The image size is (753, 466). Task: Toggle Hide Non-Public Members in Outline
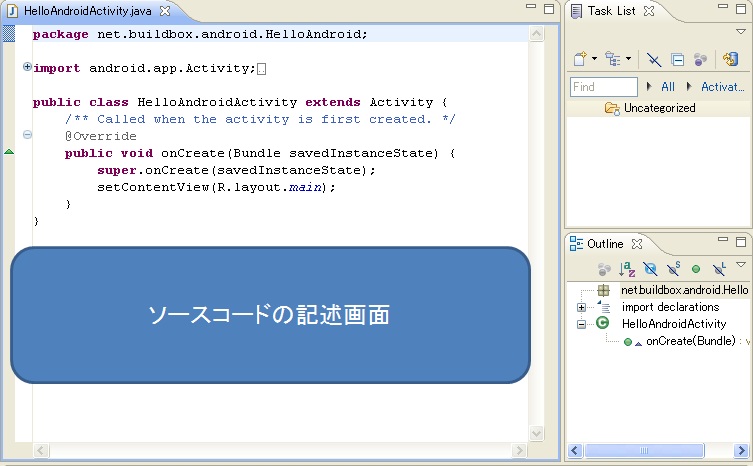click(x=696, y=269)
